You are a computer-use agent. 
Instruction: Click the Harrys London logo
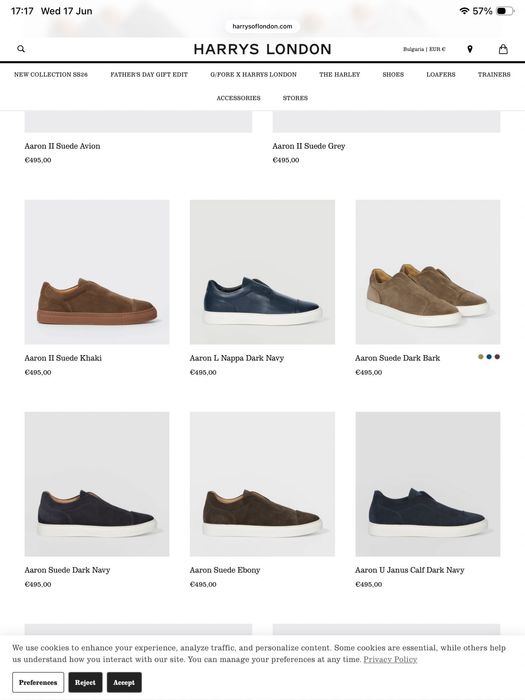pyautogui.click(x=262, y=49)
